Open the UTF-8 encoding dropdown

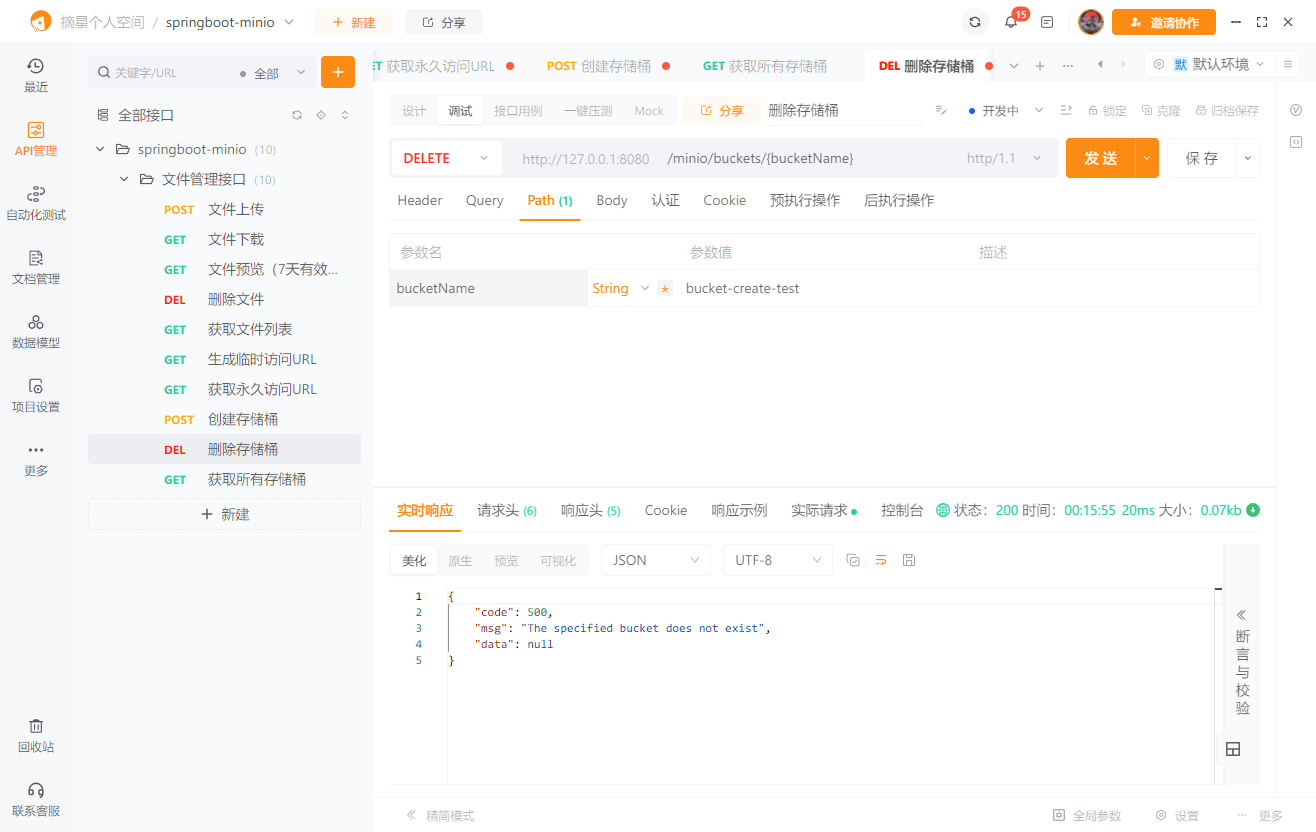tap(778, 560)
